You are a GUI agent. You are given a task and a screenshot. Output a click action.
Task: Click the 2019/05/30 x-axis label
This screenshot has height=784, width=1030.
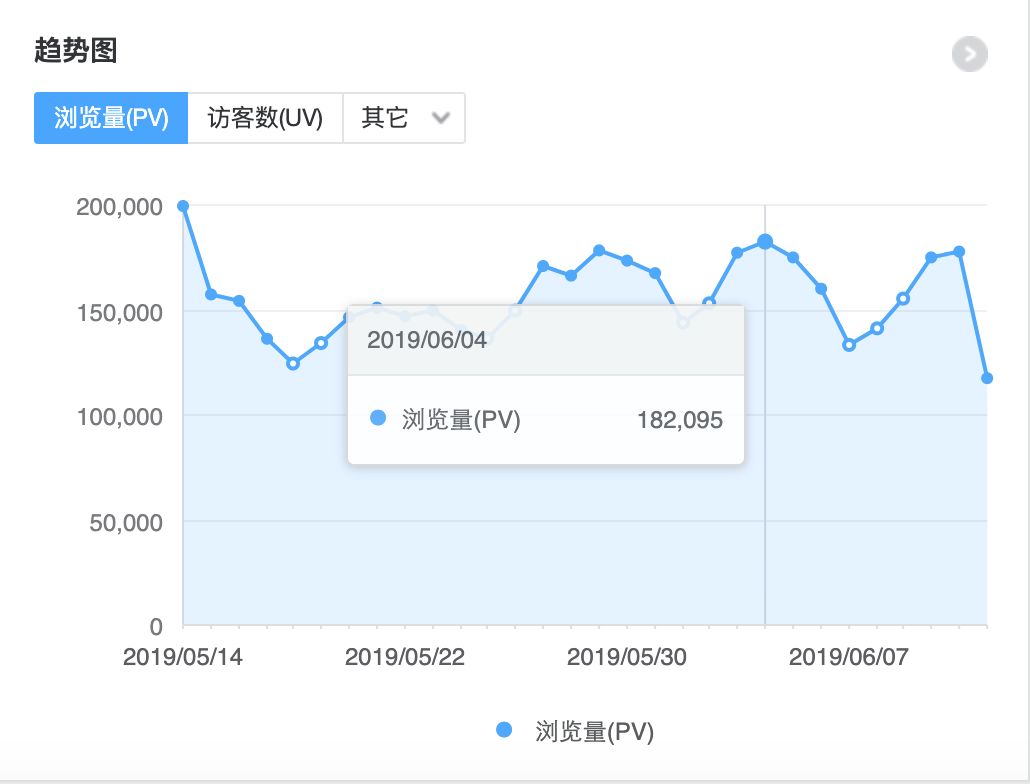point(627,657)
